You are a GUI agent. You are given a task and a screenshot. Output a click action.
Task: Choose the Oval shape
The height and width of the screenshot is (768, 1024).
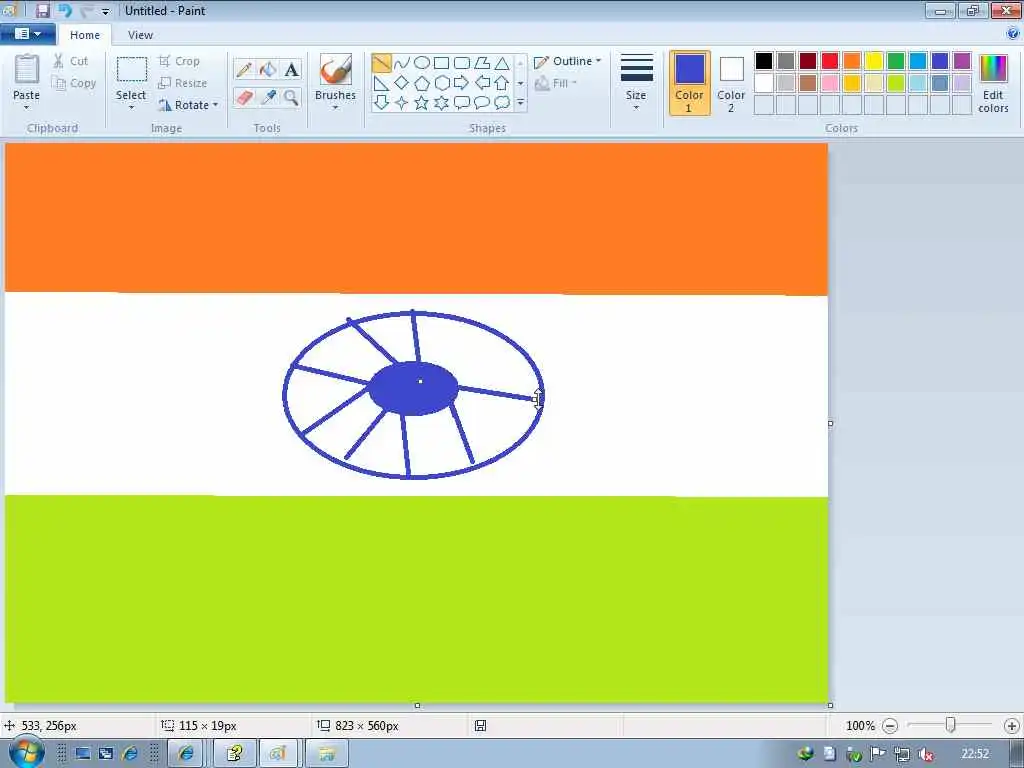tap(422, 63)
